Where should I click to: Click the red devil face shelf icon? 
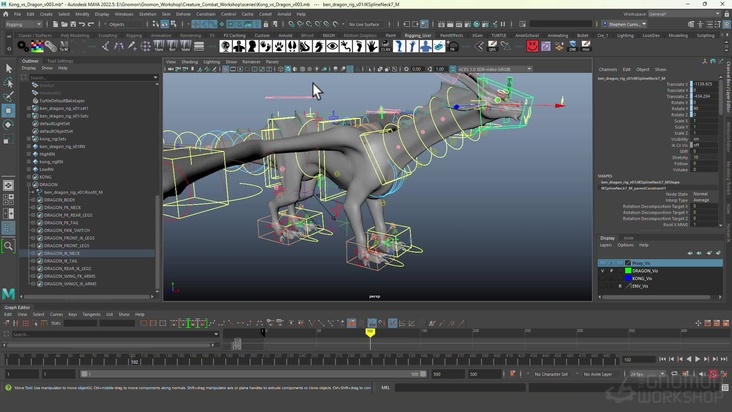tap(532, 46)
